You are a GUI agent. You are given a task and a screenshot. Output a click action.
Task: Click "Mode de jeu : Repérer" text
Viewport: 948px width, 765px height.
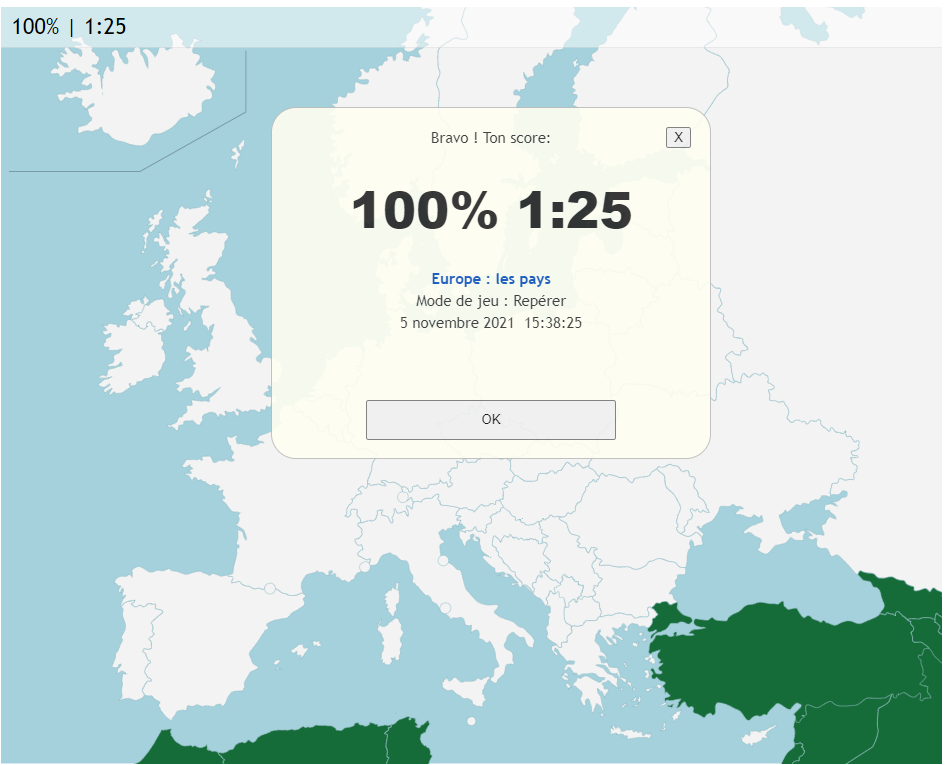coord(490,301)
